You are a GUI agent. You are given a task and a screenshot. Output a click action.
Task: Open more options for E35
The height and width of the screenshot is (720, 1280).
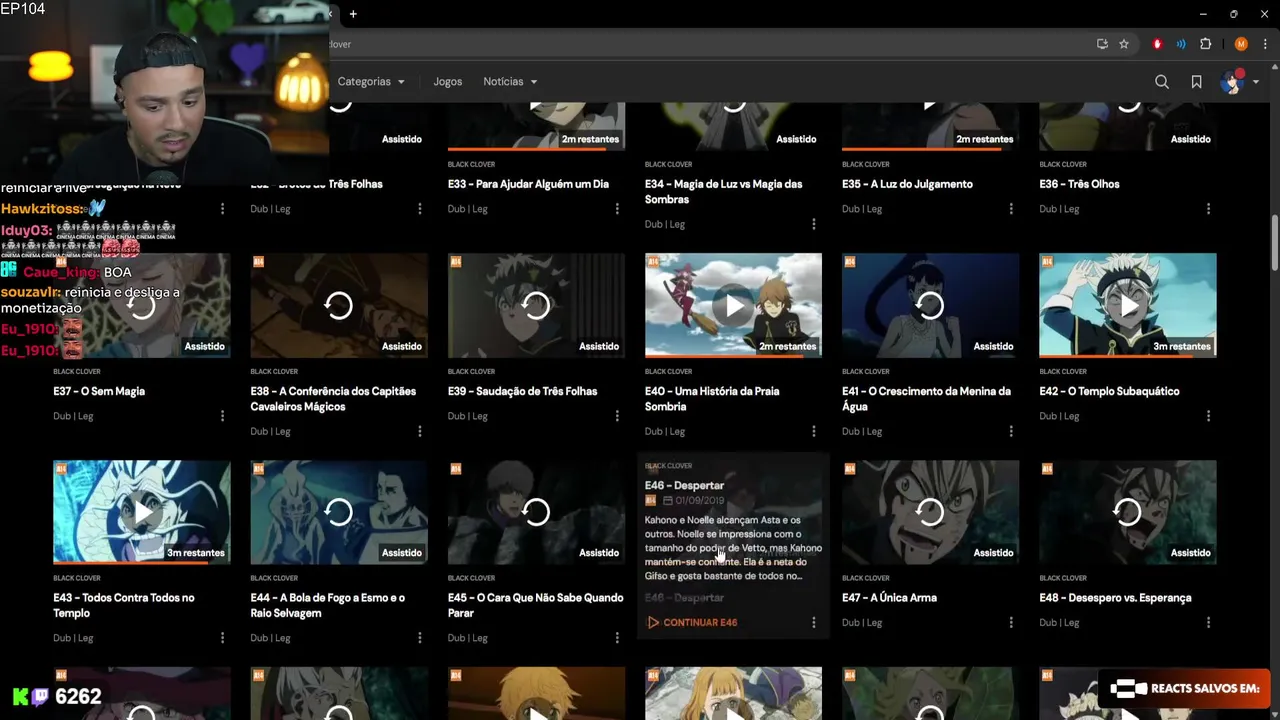[x=1011, y=209]
